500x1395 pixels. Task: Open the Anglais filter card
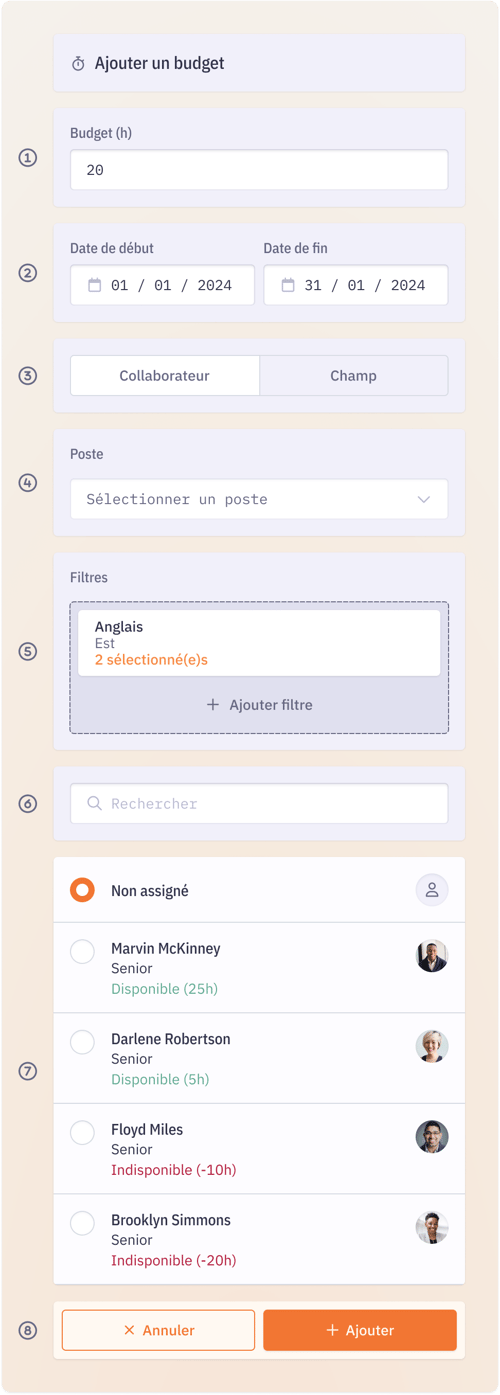pos(259,643)
